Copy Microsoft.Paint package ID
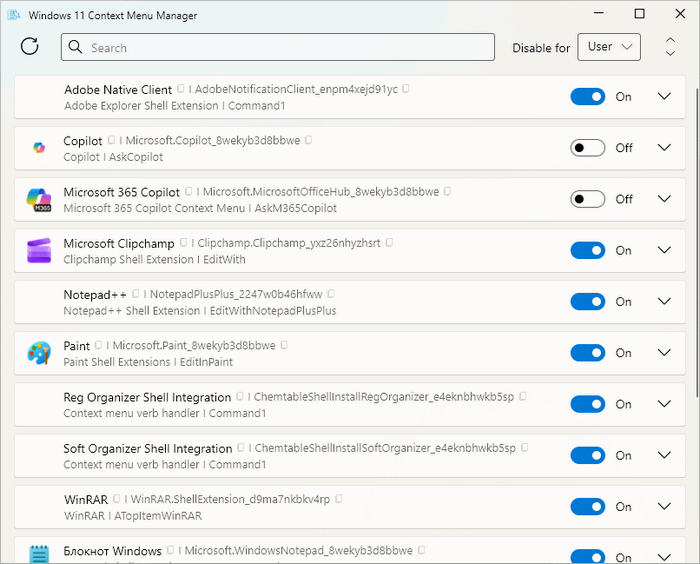This screenshot has height=564, width=700. click(x=284, y=345)
